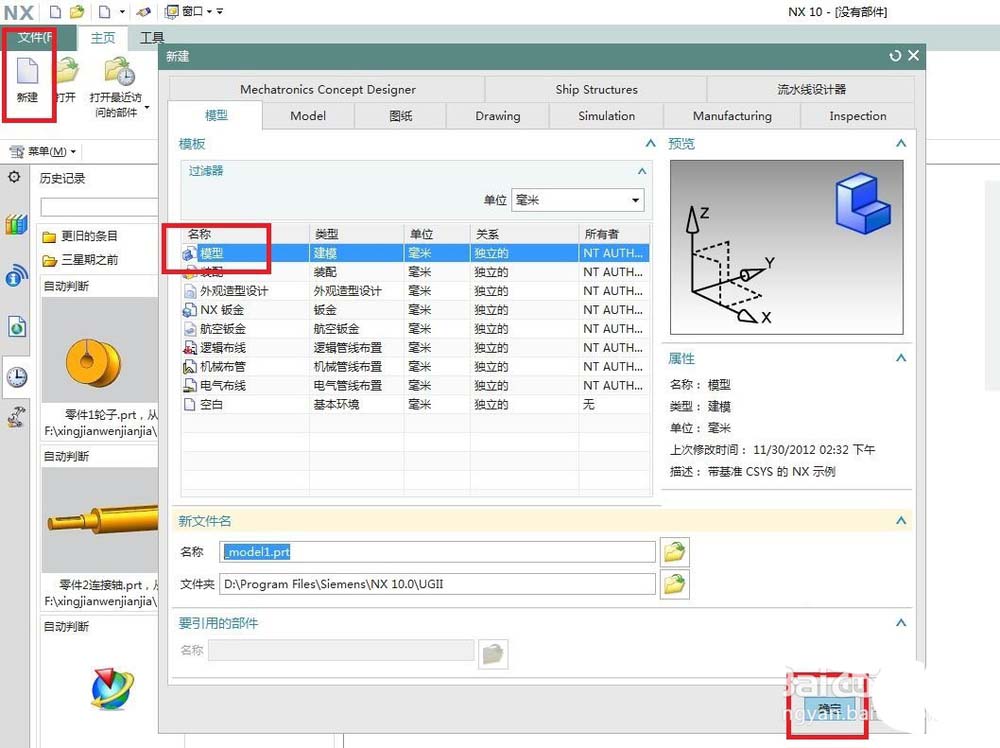Image resolution: width=1000 pixels, height=748 pixels.
Task: Open the 主页 ribbon tab
Action: tap(102, 38)
